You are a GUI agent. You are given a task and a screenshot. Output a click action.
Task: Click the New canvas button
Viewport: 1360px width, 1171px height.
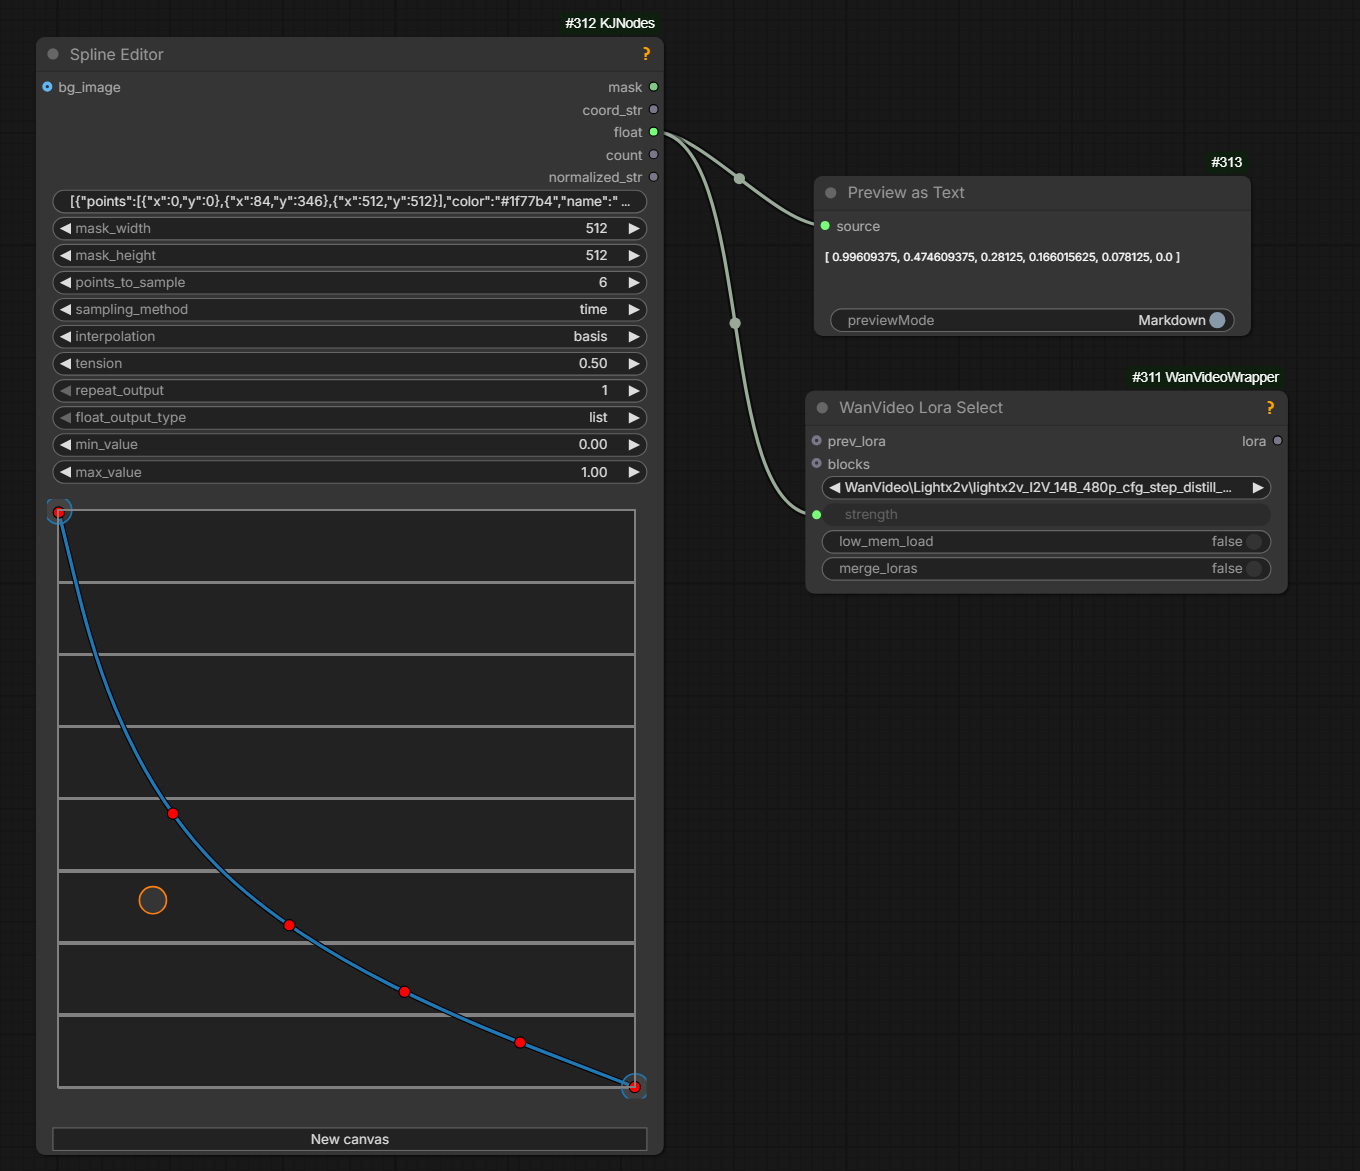(349, 1139)
